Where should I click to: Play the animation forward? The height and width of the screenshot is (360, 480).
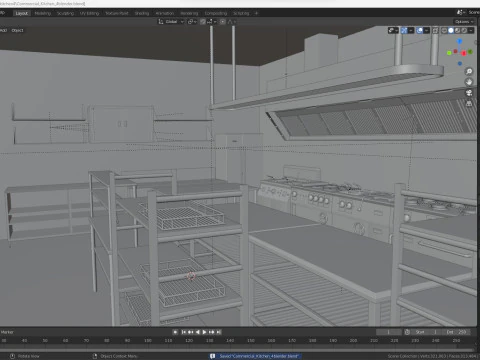click(x=205, y=332)
